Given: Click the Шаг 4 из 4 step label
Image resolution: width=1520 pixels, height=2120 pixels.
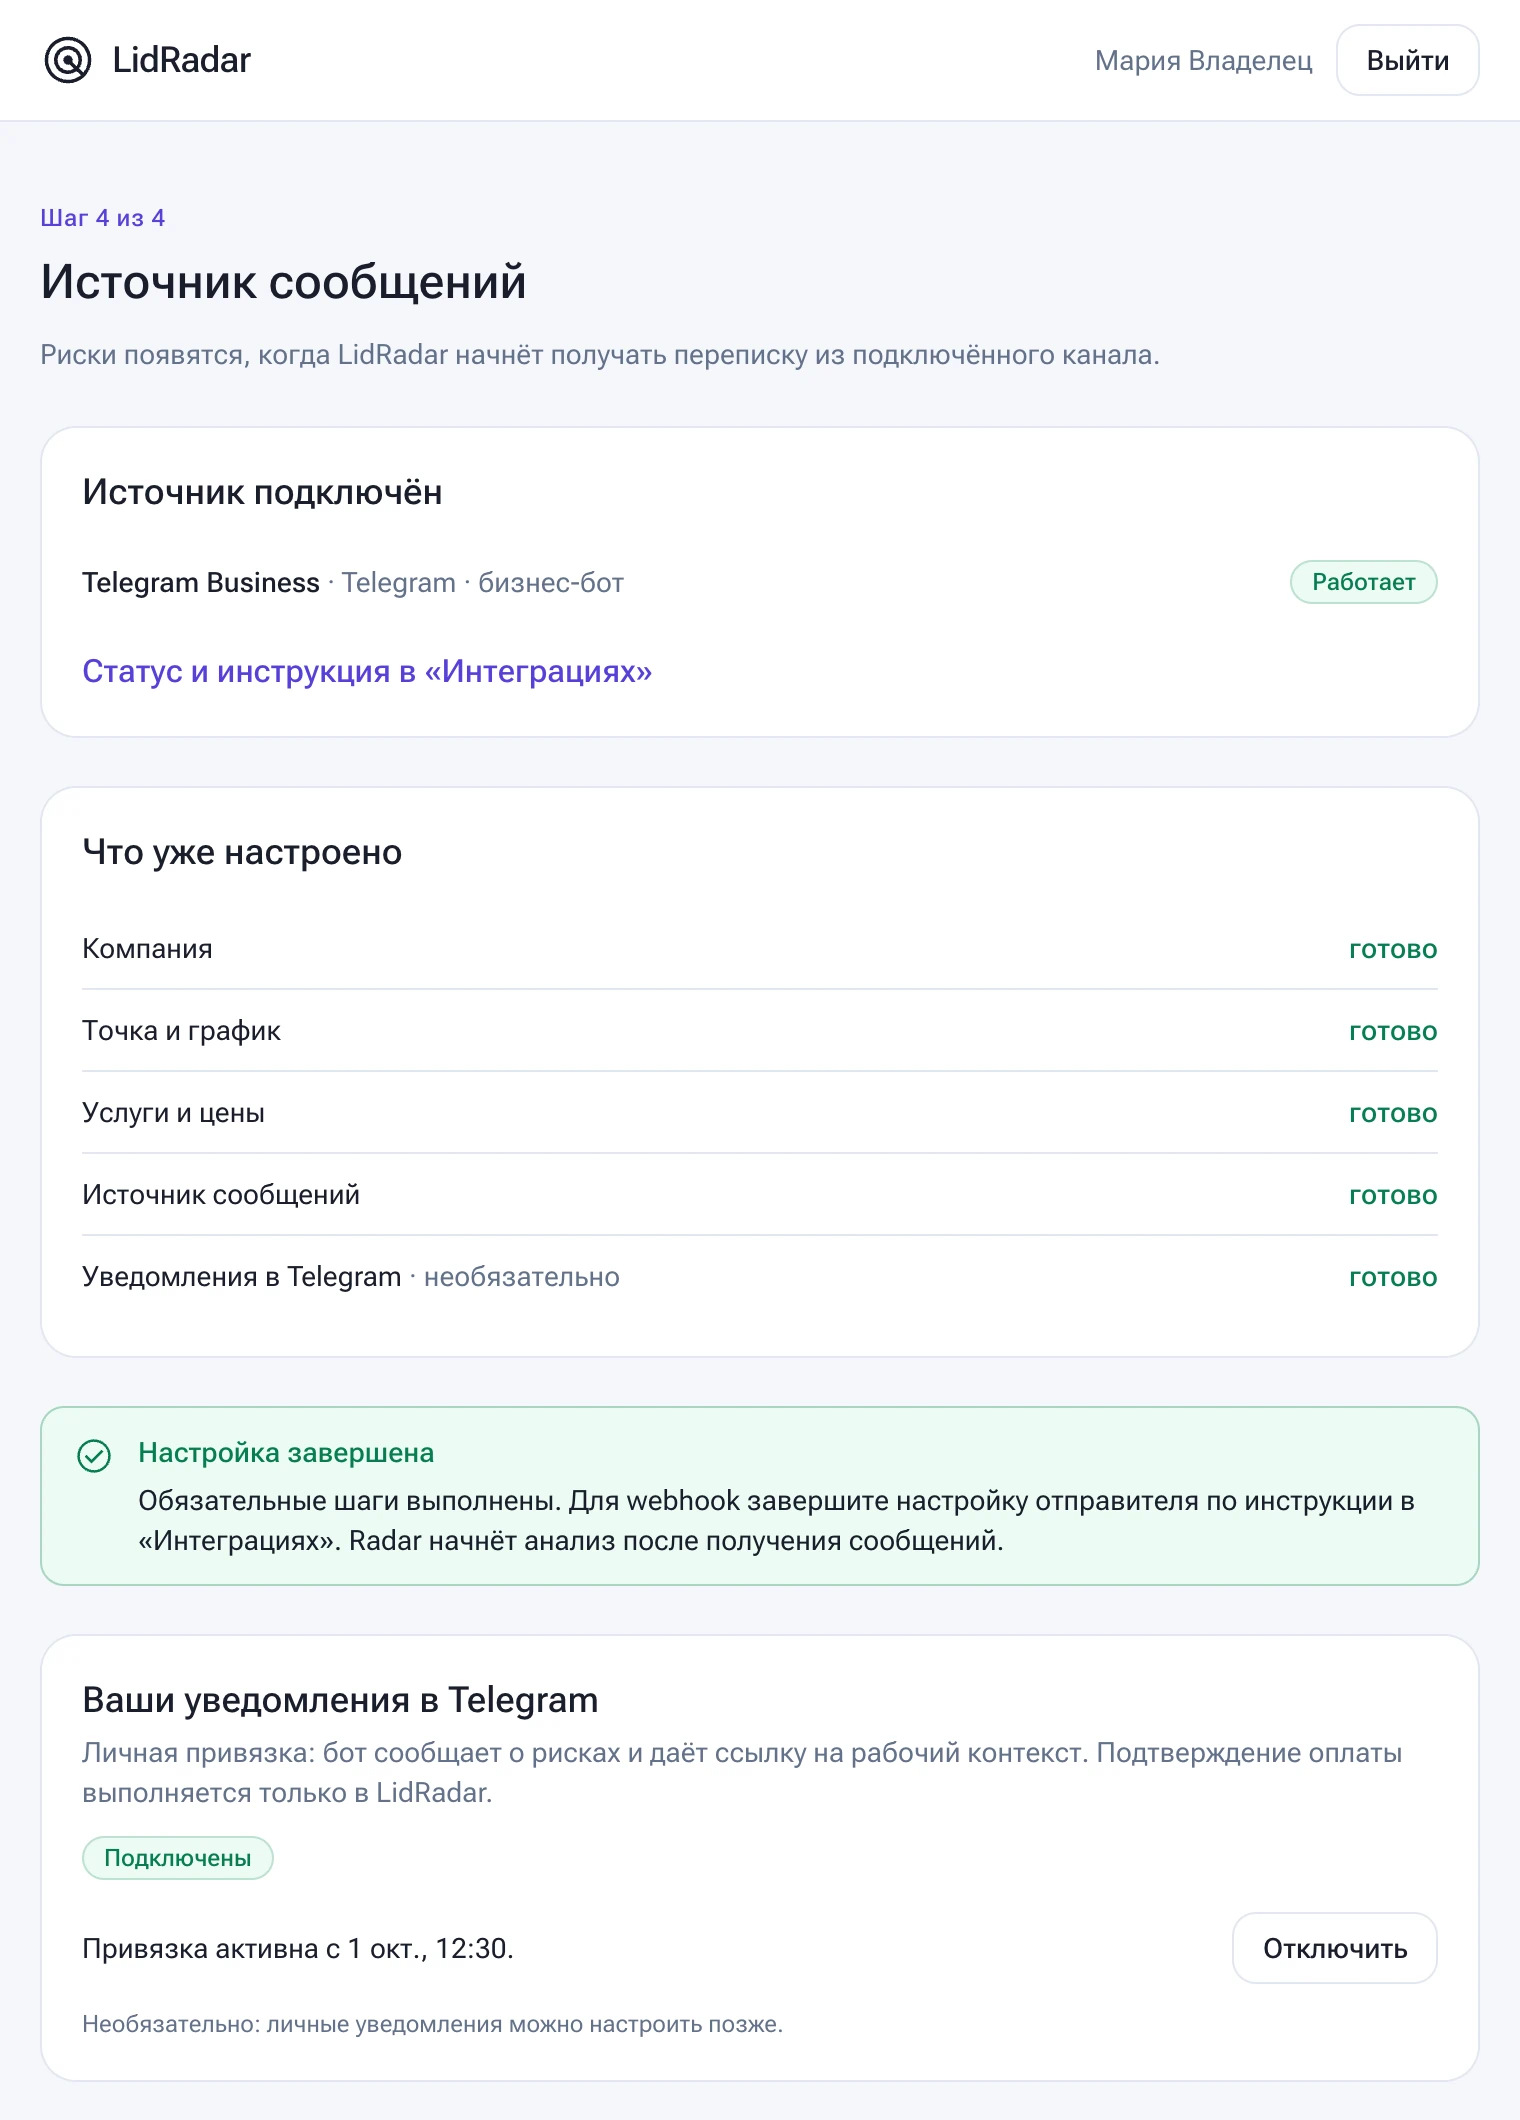Looking at the screenshot, I should click(103, 218).
